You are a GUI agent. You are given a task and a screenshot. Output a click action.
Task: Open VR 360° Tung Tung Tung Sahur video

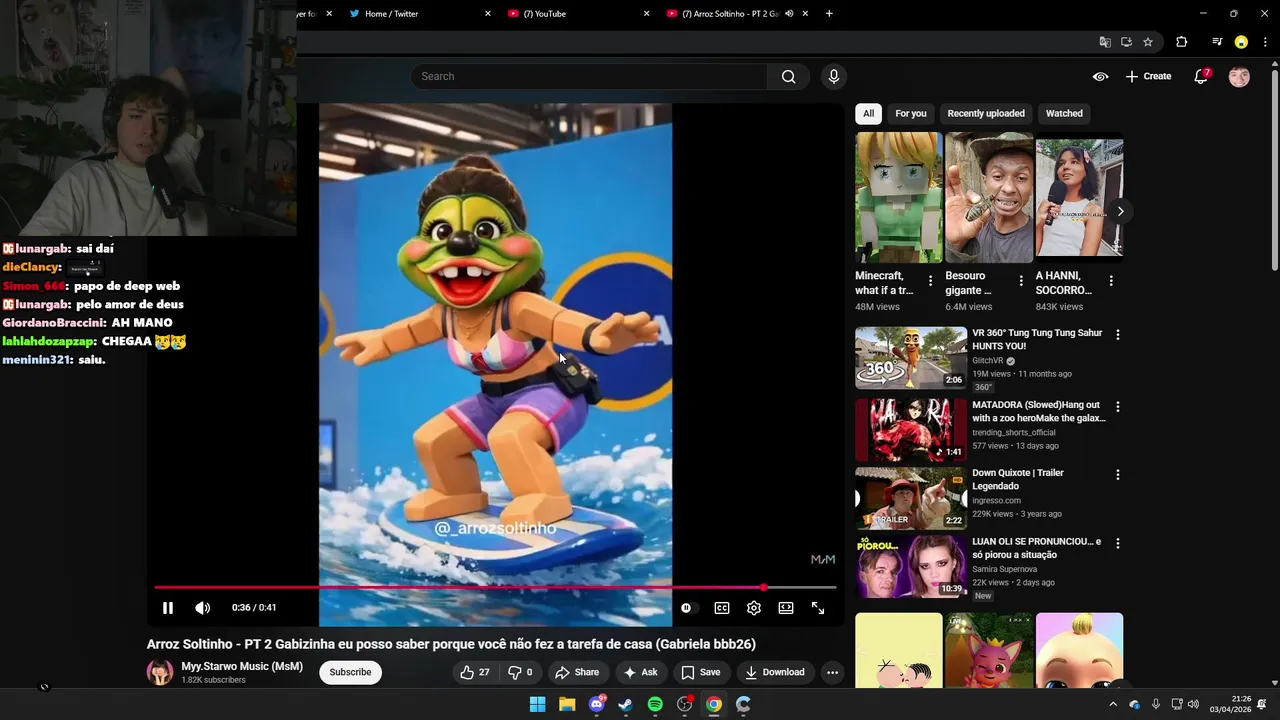[911, 358]
